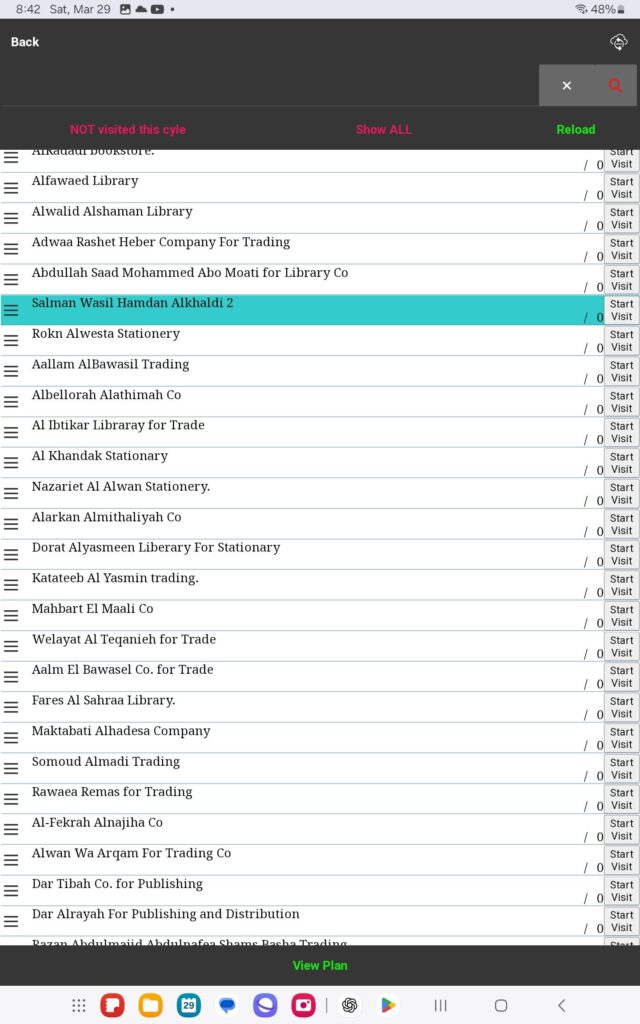Open the app drawer grid icon

[x=79, y=1005]
